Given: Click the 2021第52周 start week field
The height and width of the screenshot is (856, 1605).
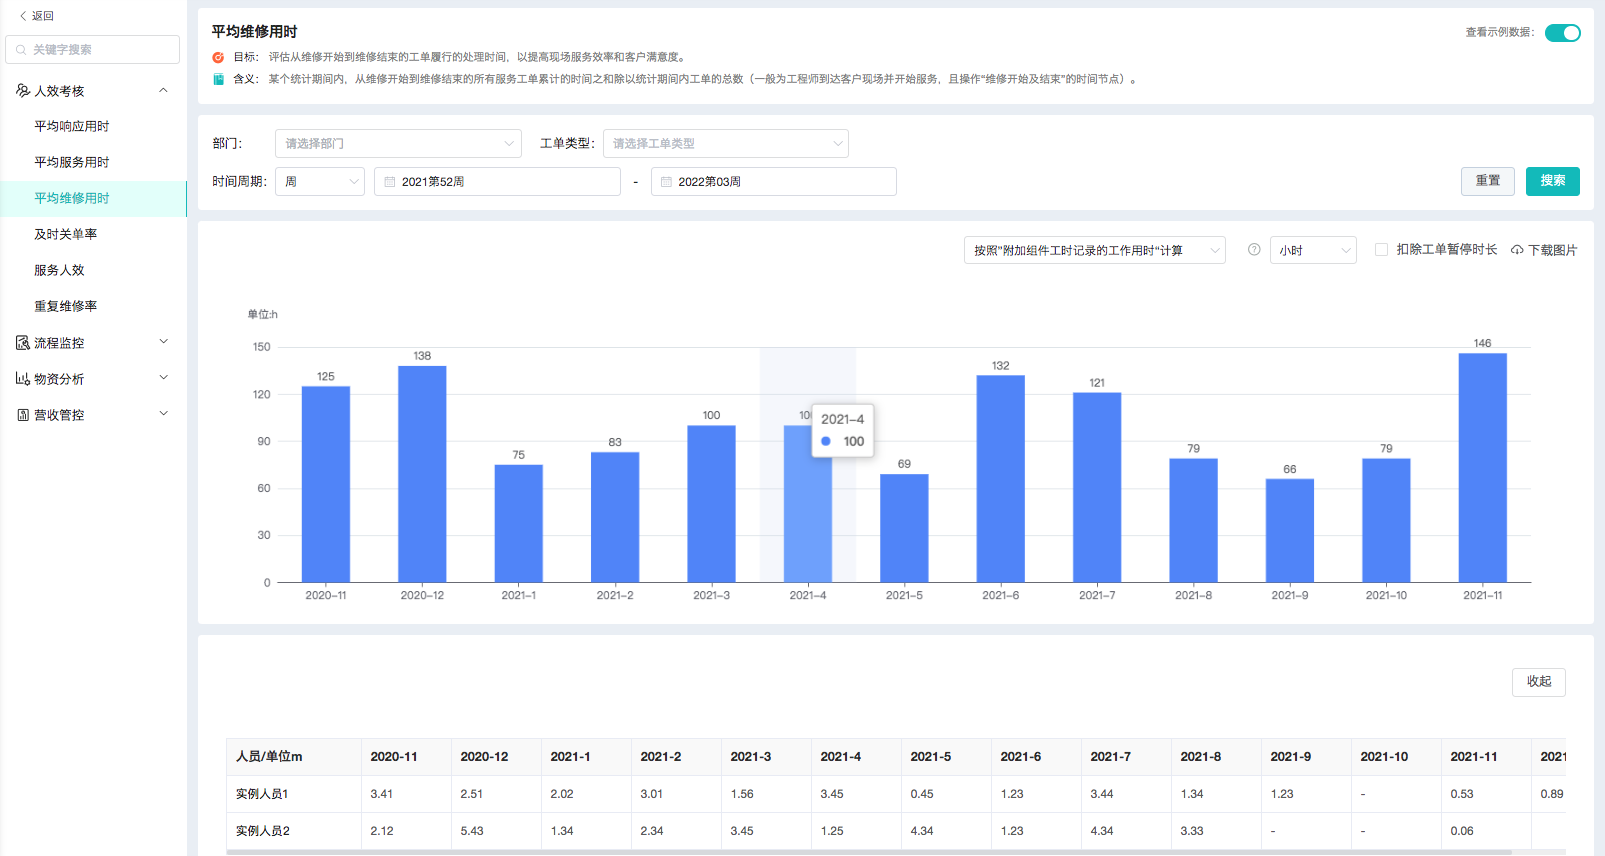Looking at the screenshot, I should [497, 182].
